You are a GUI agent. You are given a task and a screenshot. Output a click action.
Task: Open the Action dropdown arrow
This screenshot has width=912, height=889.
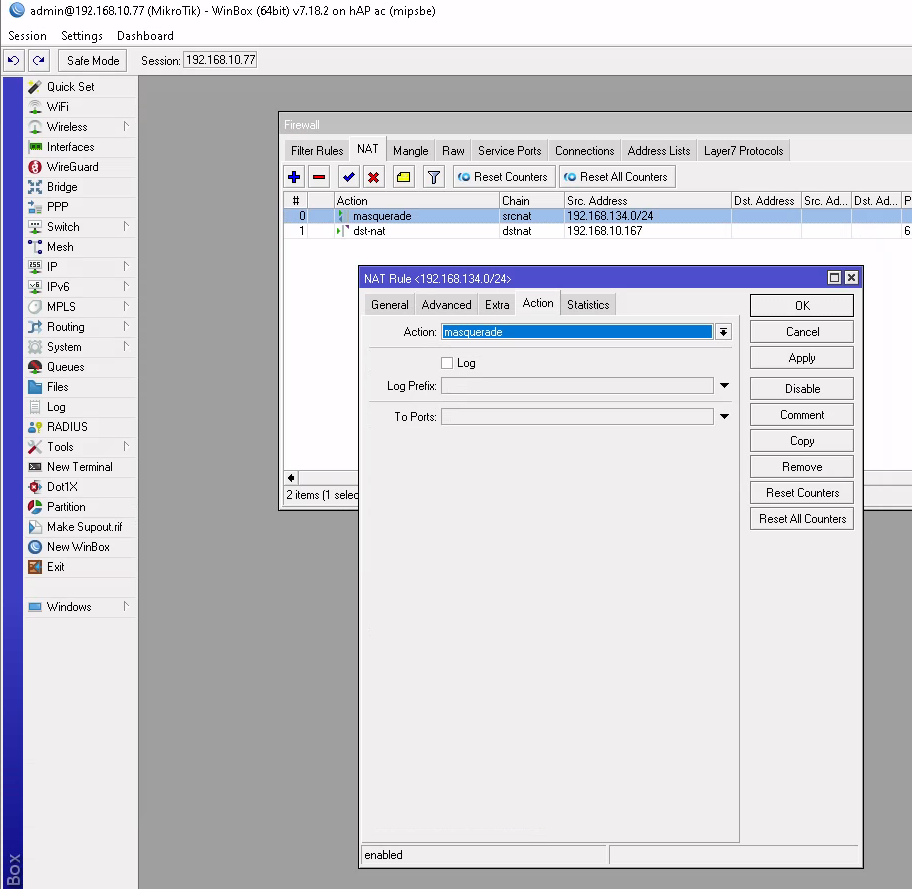click(723, 332)
